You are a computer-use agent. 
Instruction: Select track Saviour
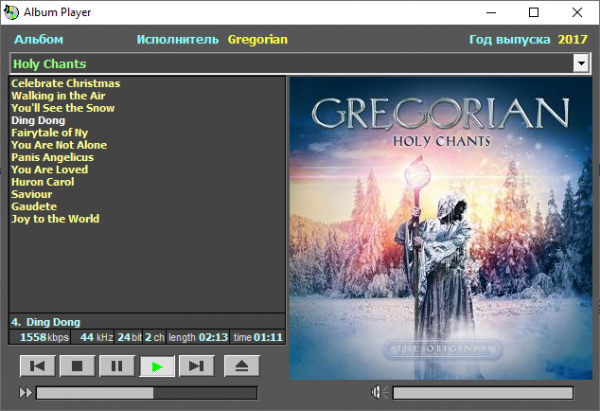pos(32,194)
